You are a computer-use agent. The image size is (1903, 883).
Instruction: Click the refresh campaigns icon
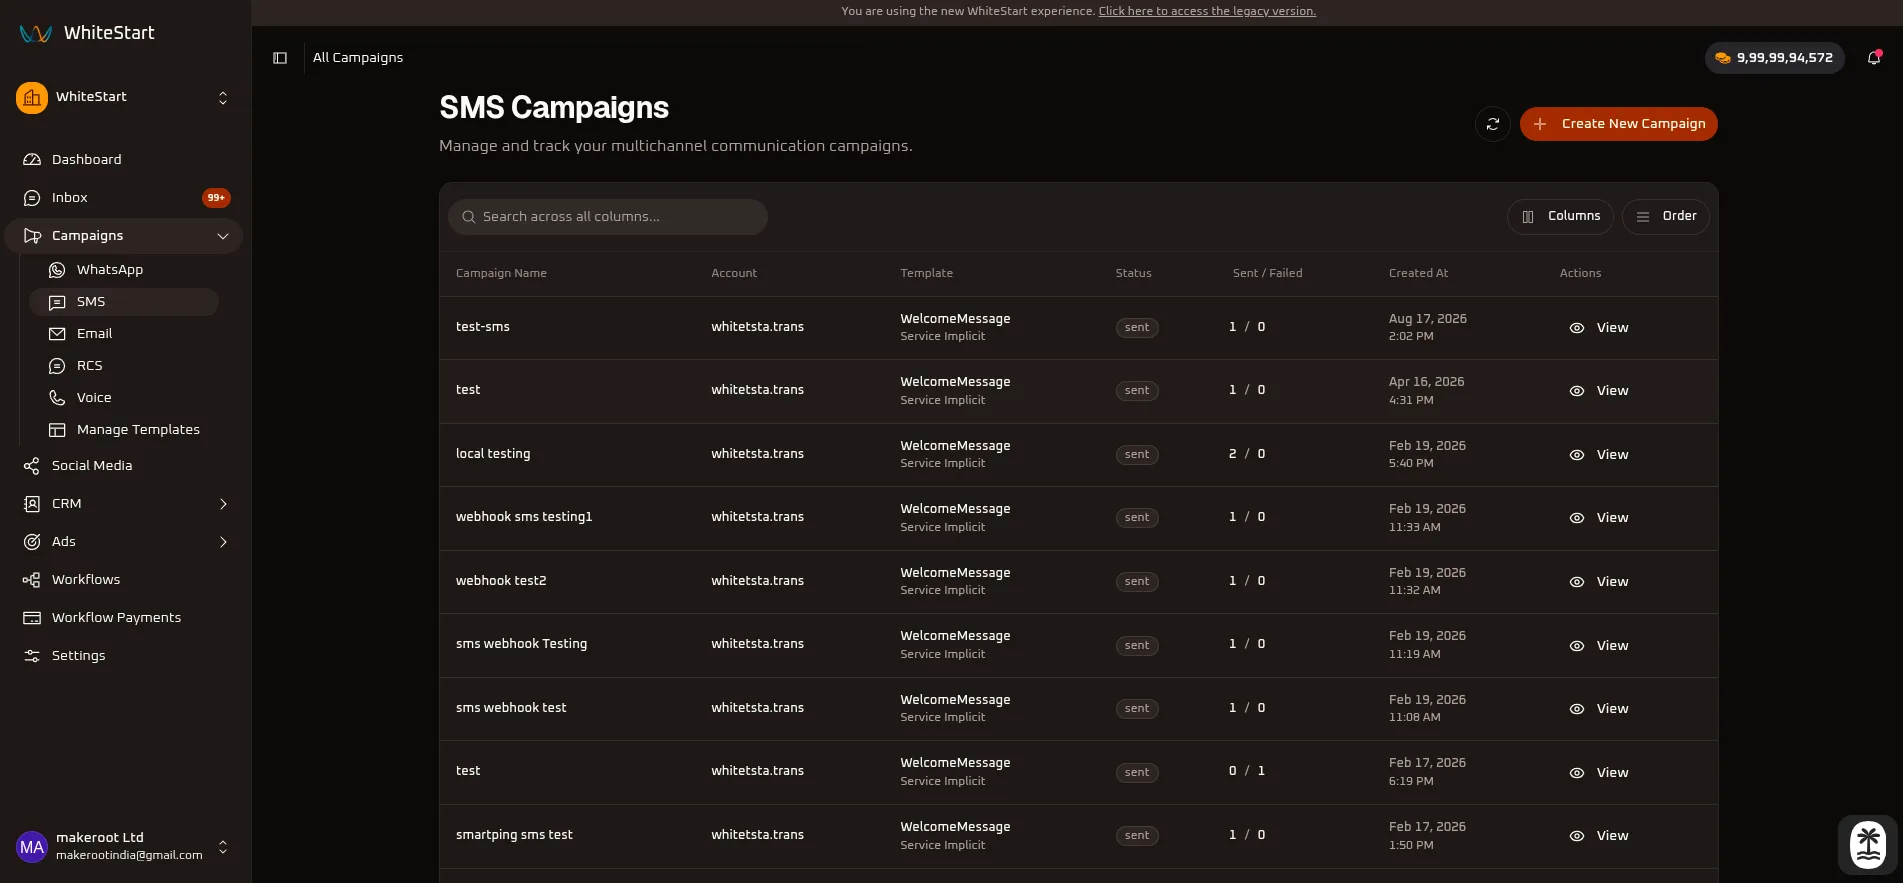coord(1493,124)
